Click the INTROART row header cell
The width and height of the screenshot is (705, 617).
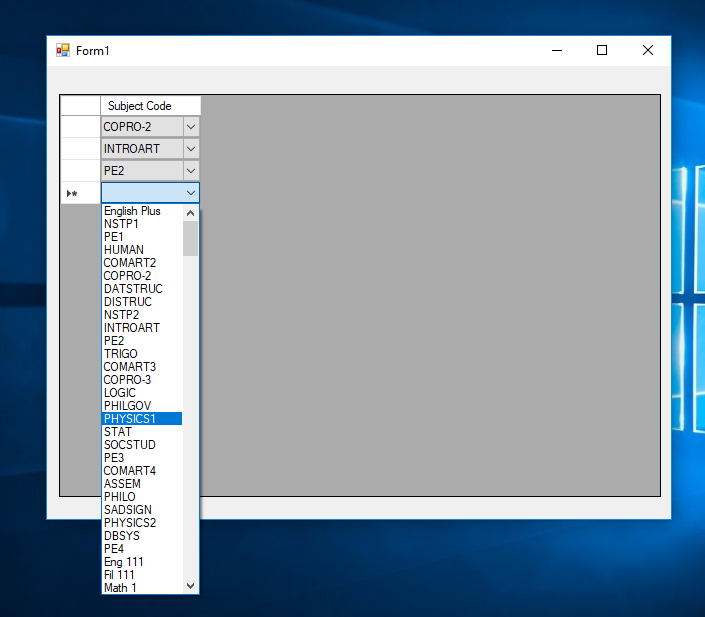tap(80, 149)
